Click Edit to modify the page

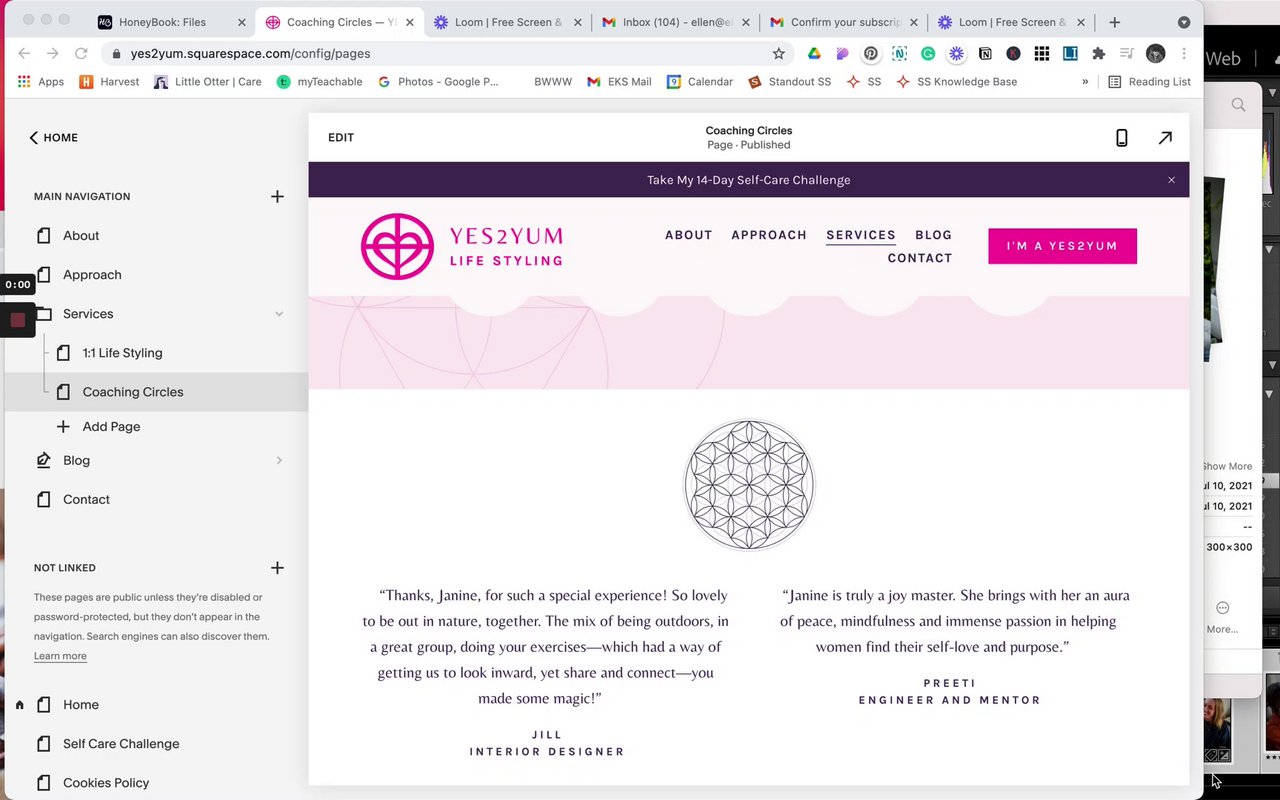pos(341,138)
